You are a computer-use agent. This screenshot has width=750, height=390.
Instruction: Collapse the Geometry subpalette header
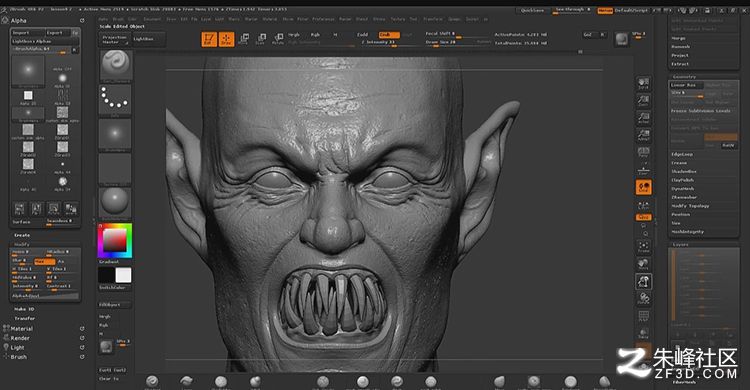684,77
